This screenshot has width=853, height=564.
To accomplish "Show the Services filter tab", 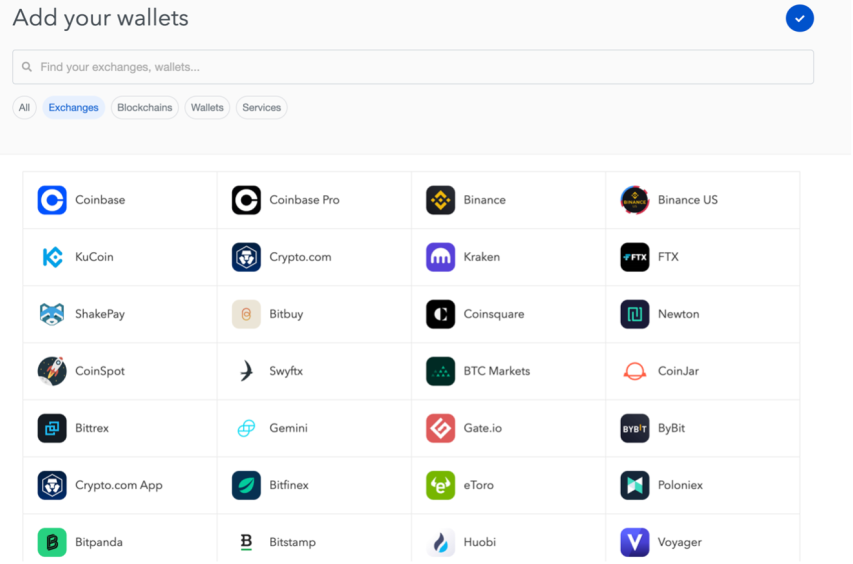I will click(x=262, y=108).
